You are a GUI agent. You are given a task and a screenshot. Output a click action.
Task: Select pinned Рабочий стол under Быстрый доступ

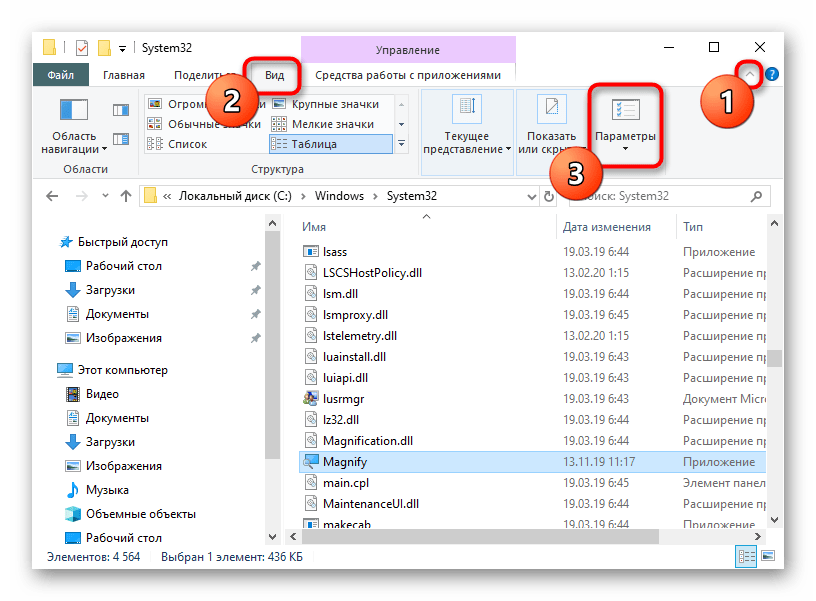[x=124, y=266]
